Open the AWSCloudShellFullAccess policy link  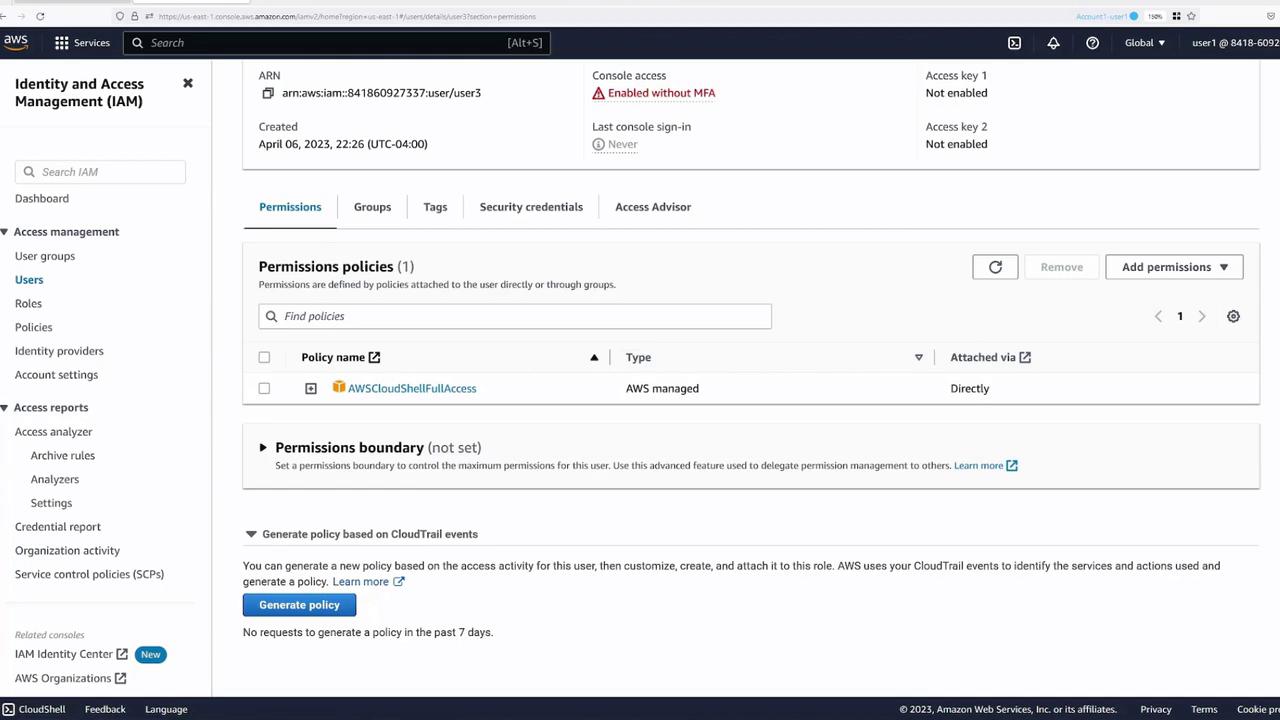(x=412, y=388)
